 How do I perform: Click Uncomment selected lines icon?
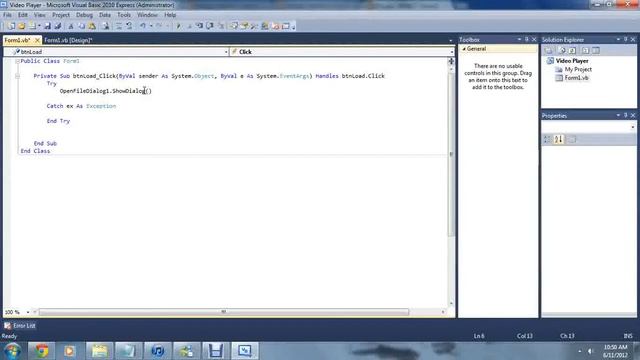tap(129, 26)
